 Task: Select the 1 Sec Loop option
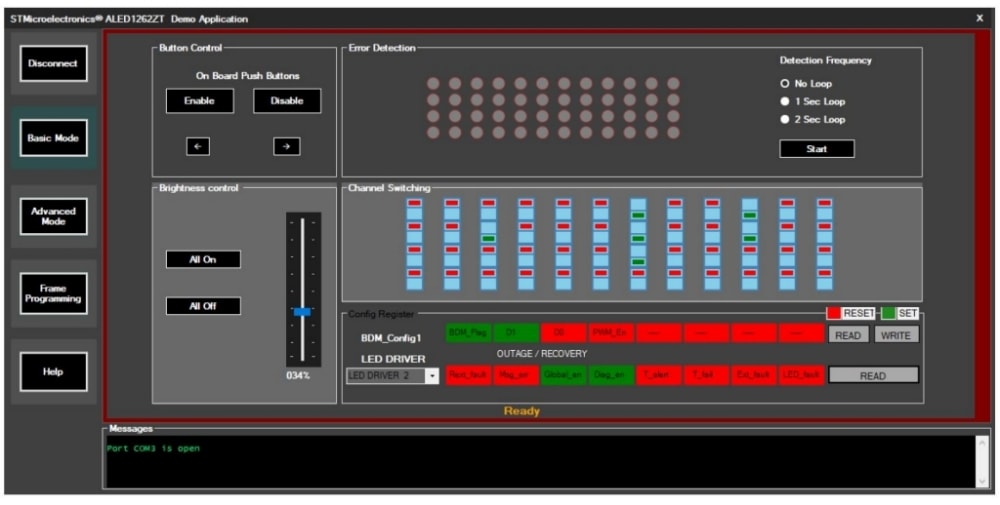tap(785, 102)
